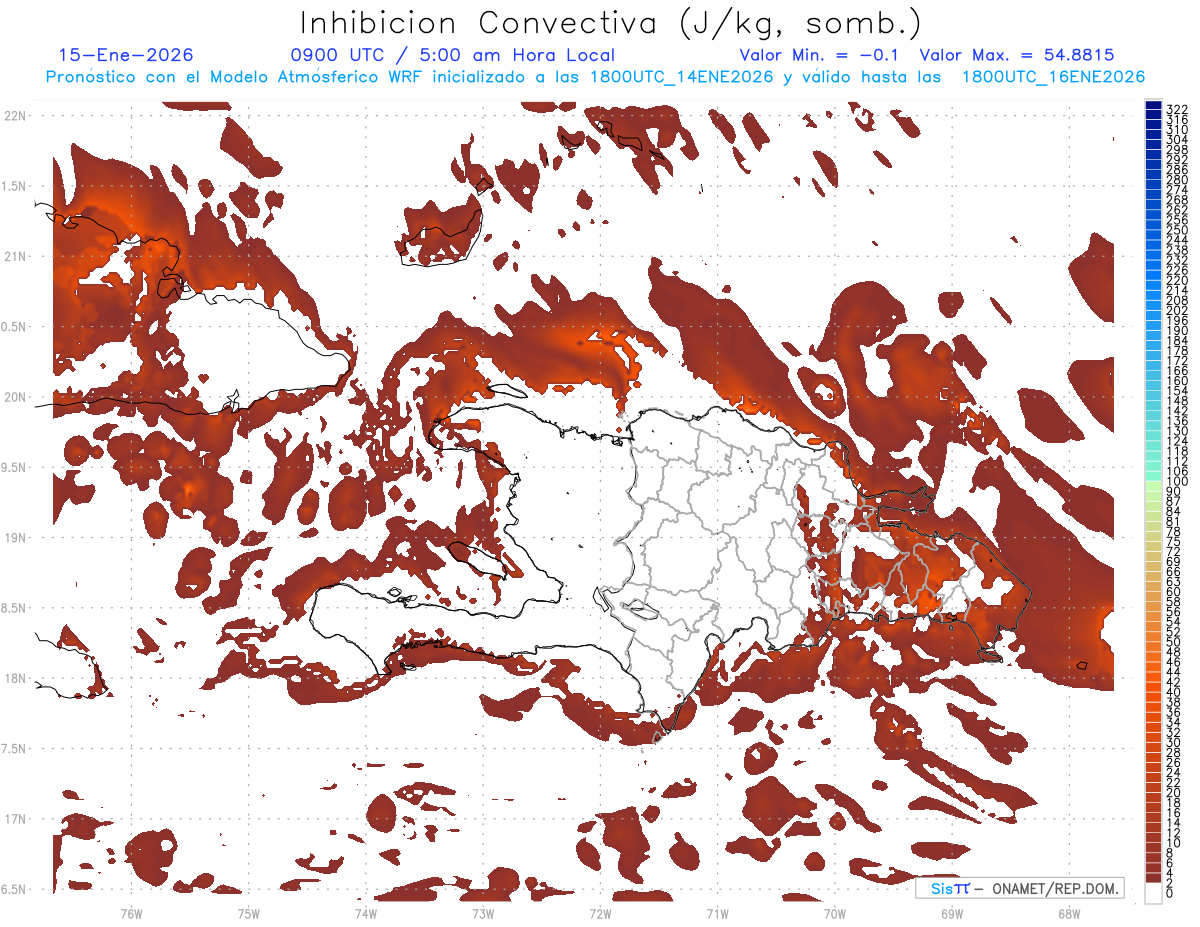Click the "68W" longitude label

pyautogui.click(x=1068, y=913)
